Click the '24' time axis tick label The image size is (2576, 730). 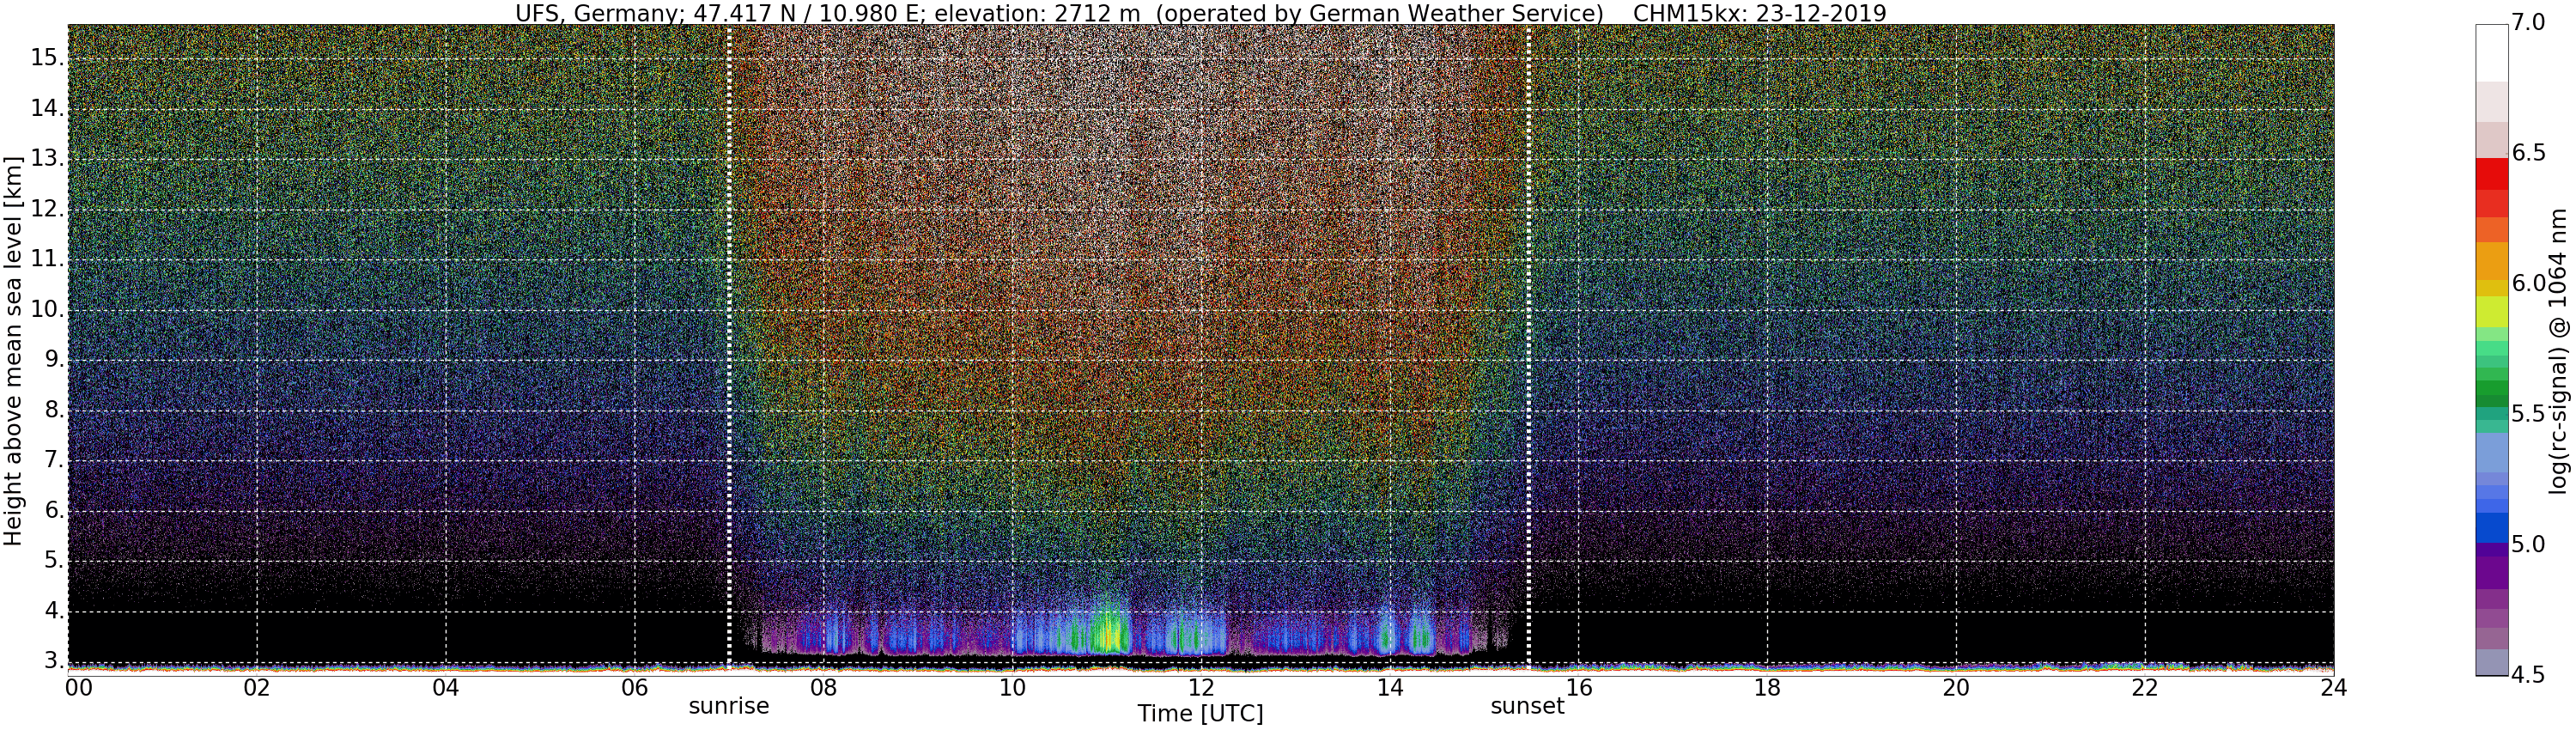(x=2333, y=687)
